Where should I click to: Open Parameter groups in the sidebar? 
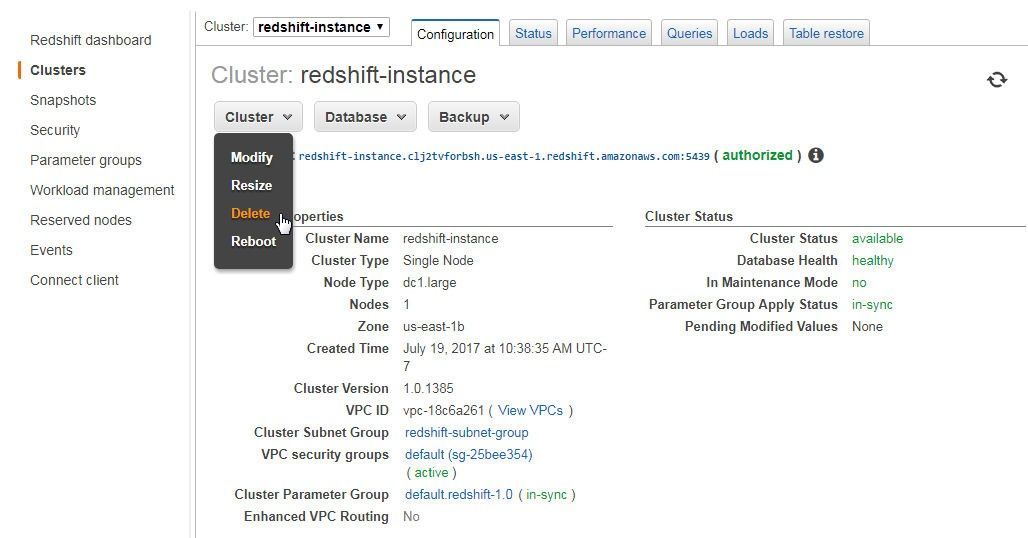(x=86, y=161)
